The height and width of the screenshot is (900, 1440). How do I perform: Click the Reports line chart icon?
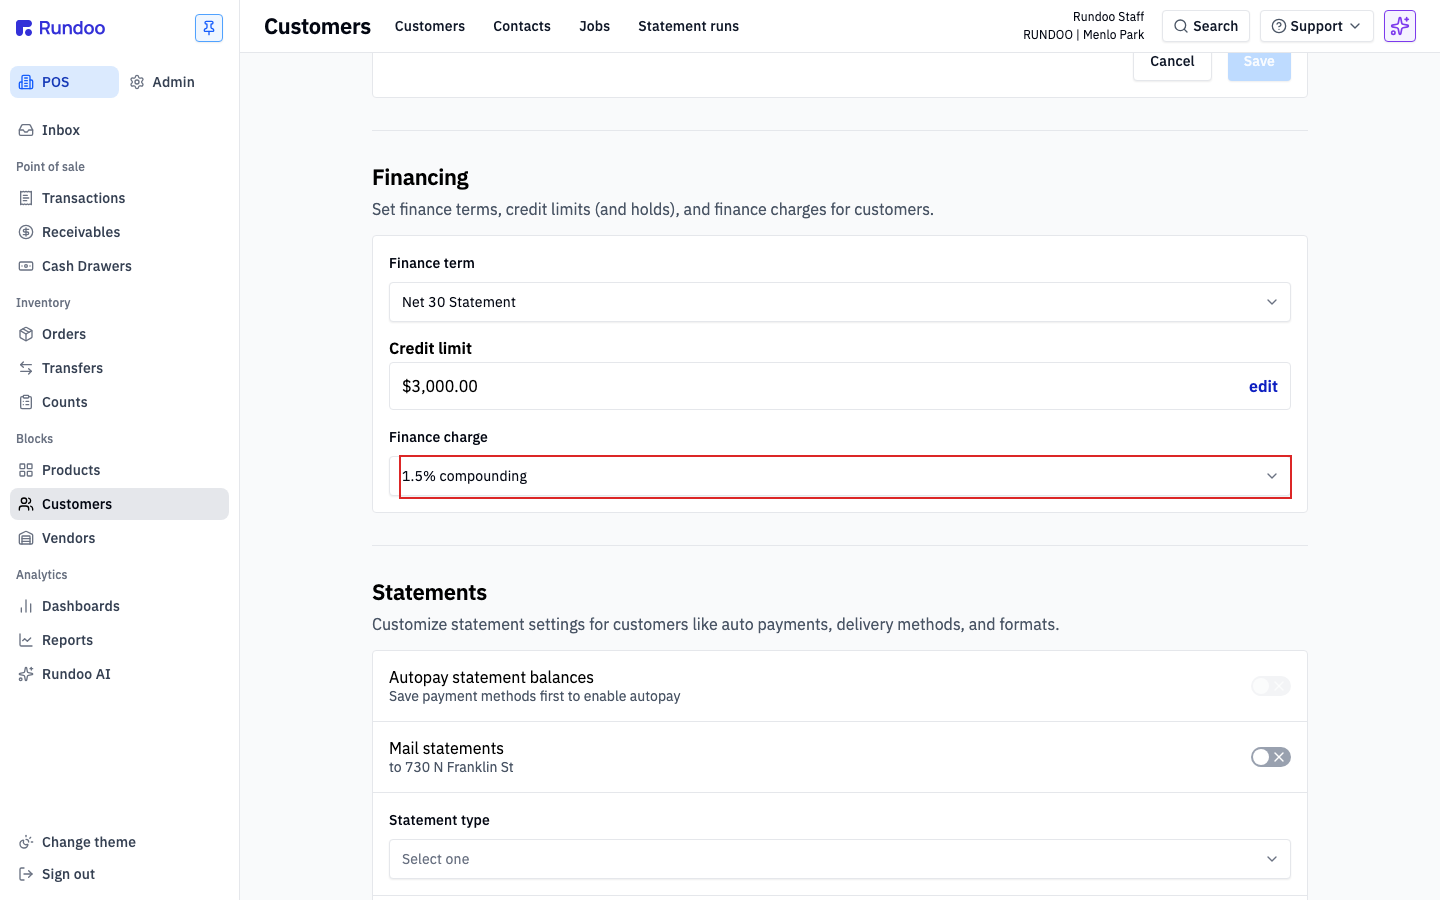pyautogui.click(x=26, y=640)
